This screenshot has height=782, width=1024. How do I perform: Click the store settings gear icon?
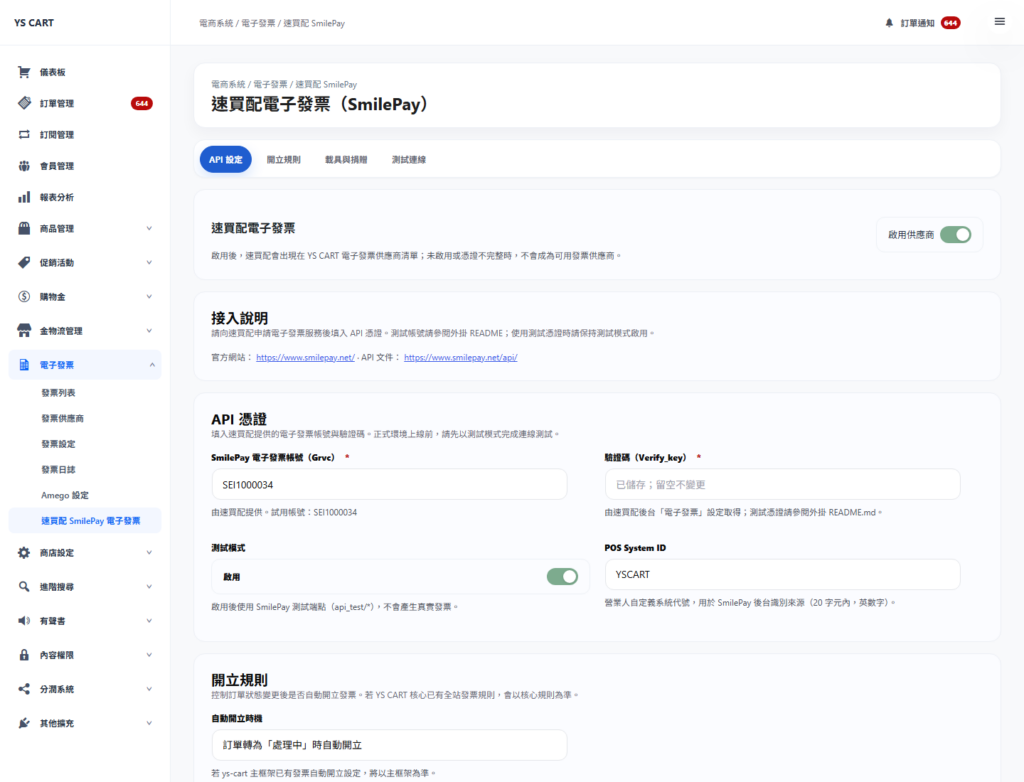(24, 553)
